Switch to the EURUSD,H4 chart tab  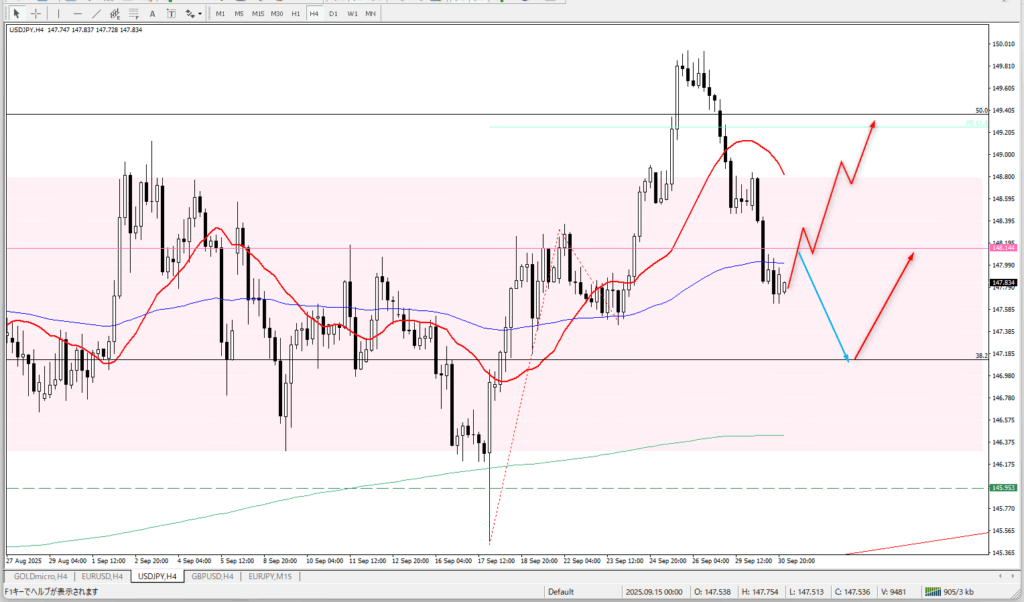(x=102, y=577)
